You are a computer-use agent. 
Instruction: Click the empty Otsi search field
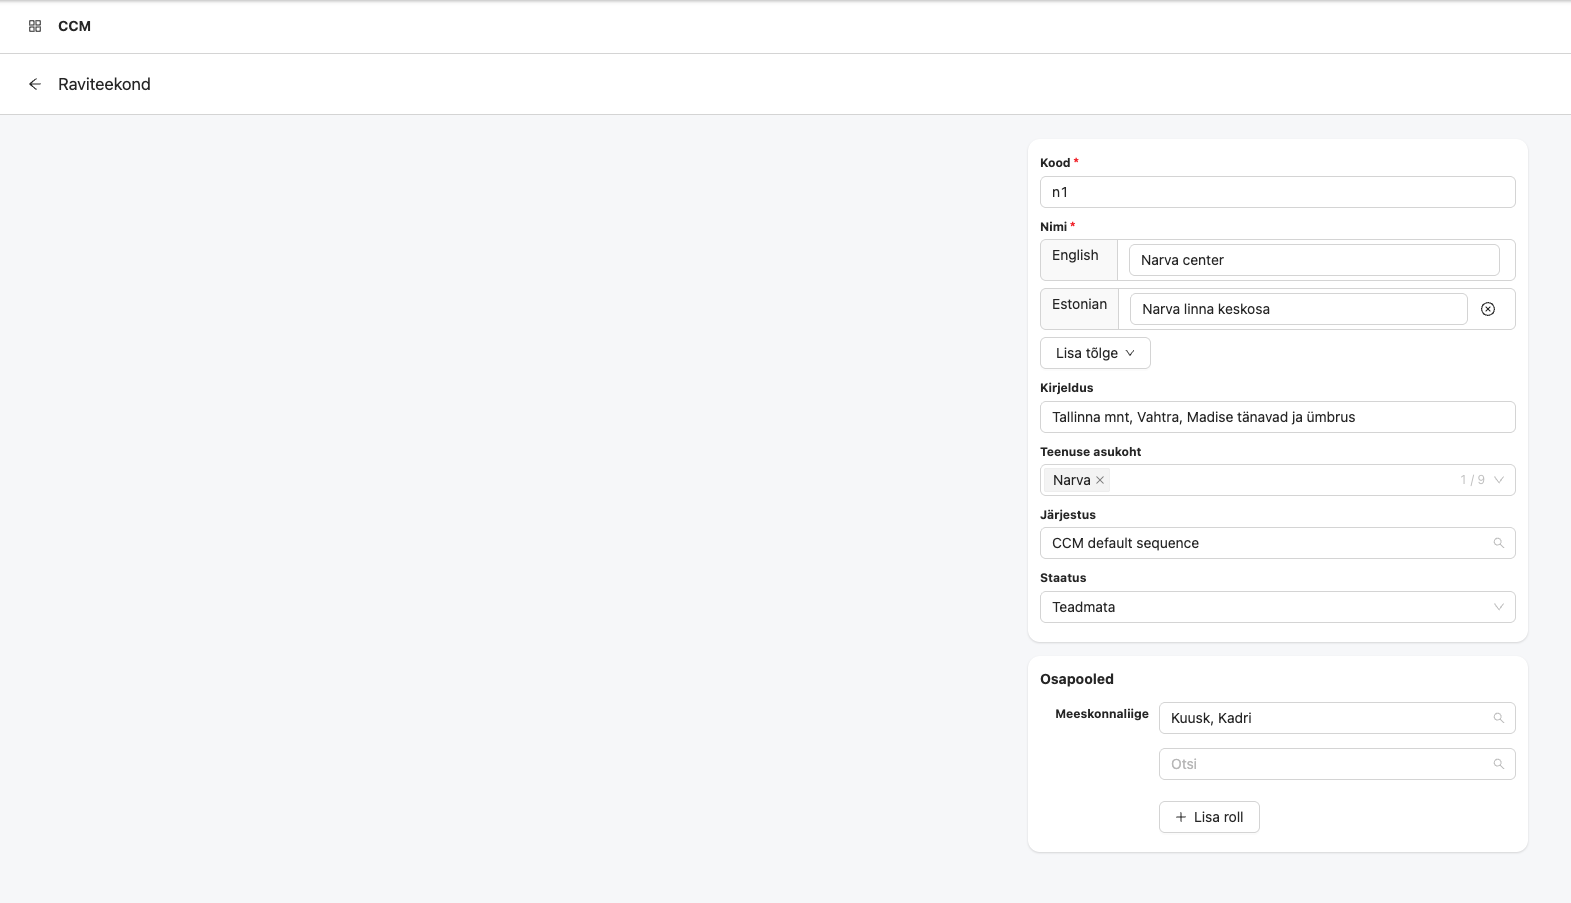1337,764
